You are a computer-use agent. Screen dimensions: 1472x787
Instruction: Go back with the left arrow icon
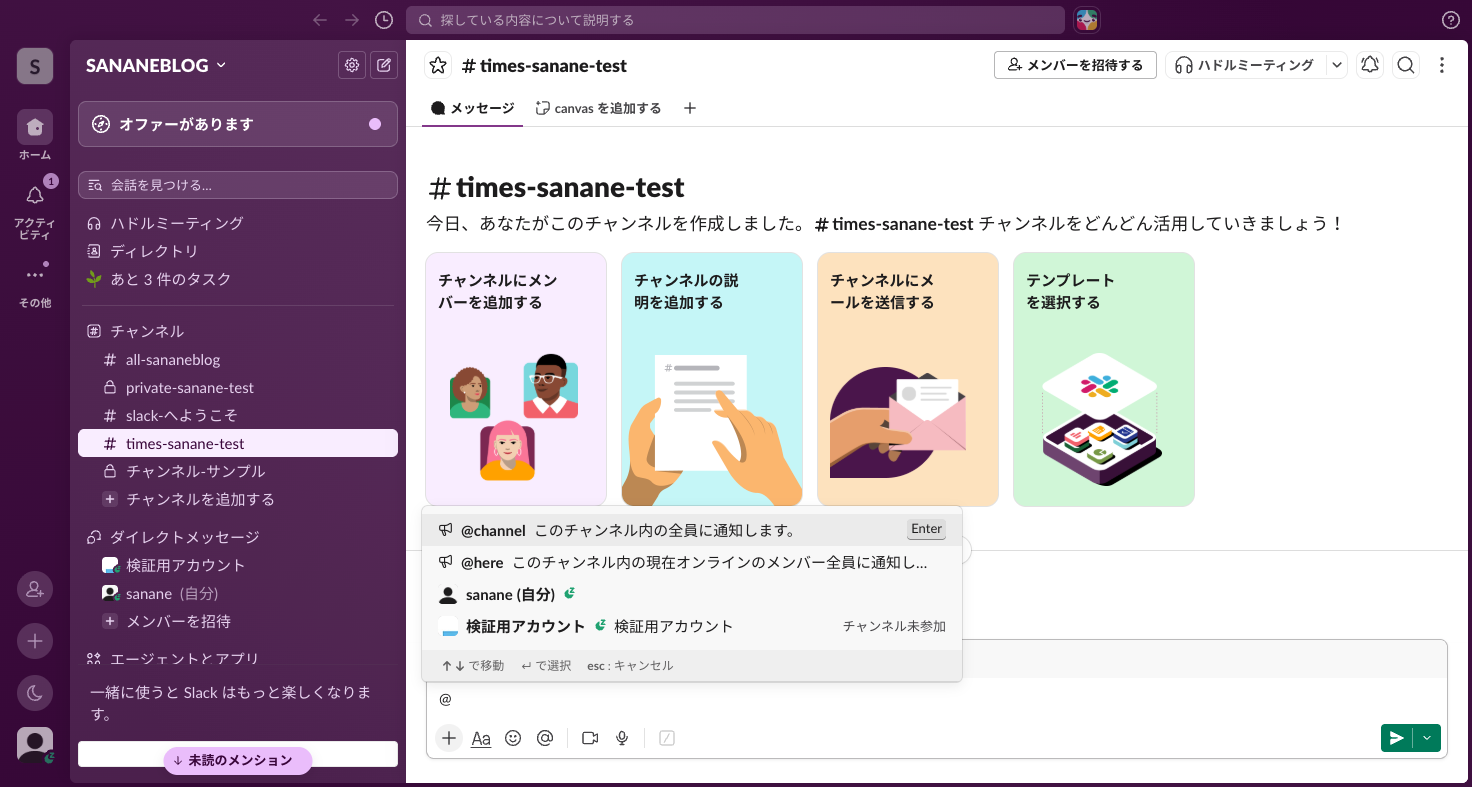pyautogui.click(x=320, y=20)
